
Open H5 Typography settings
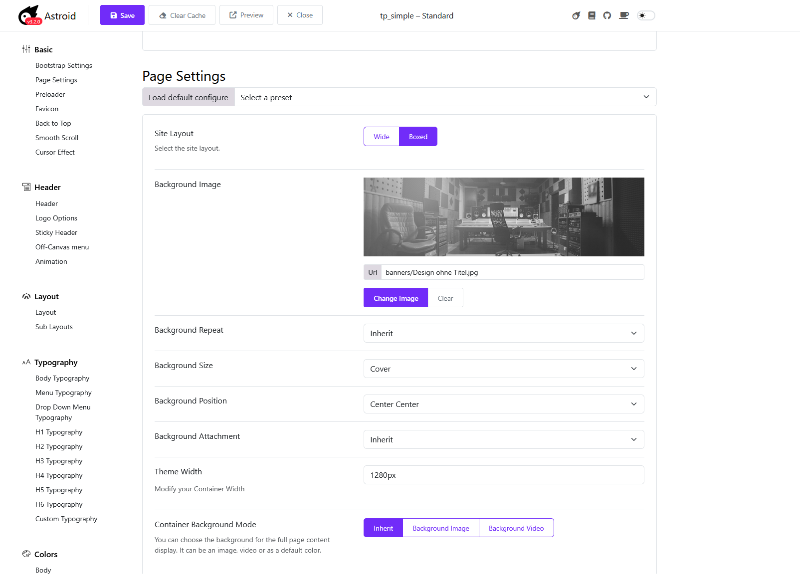point(59,489)
